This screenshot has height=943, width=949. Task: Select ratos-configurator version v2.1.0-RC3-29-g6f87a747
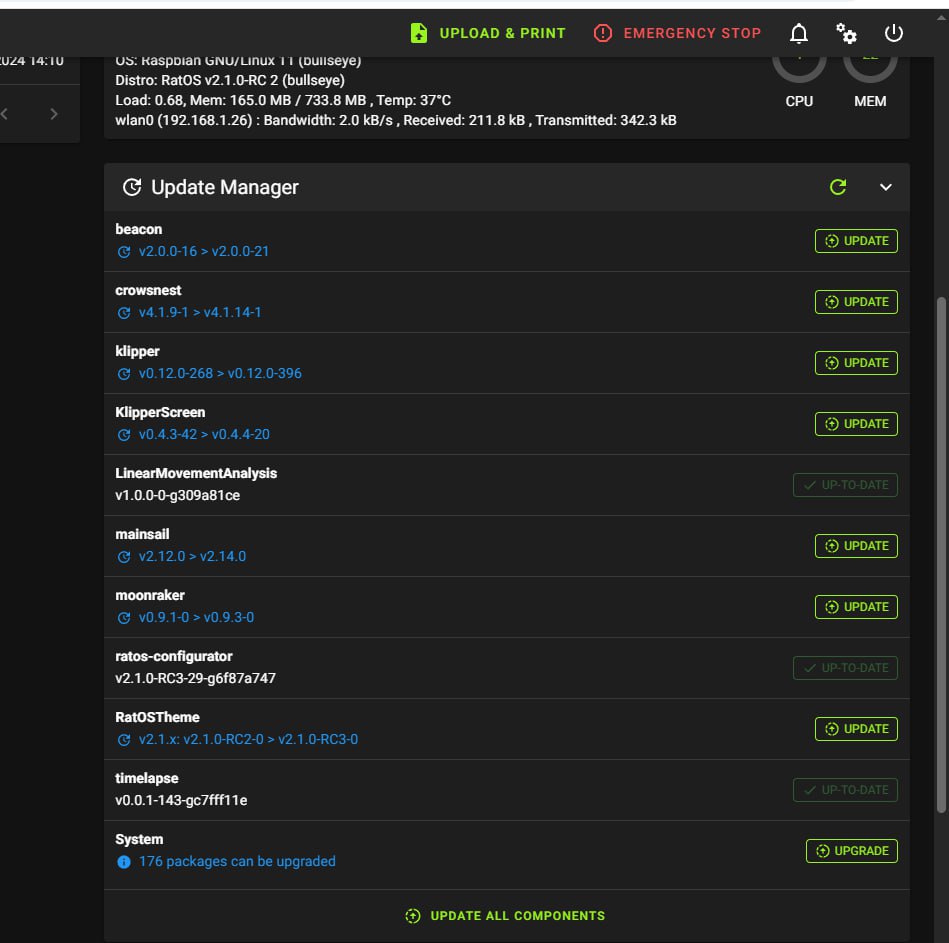195,678
